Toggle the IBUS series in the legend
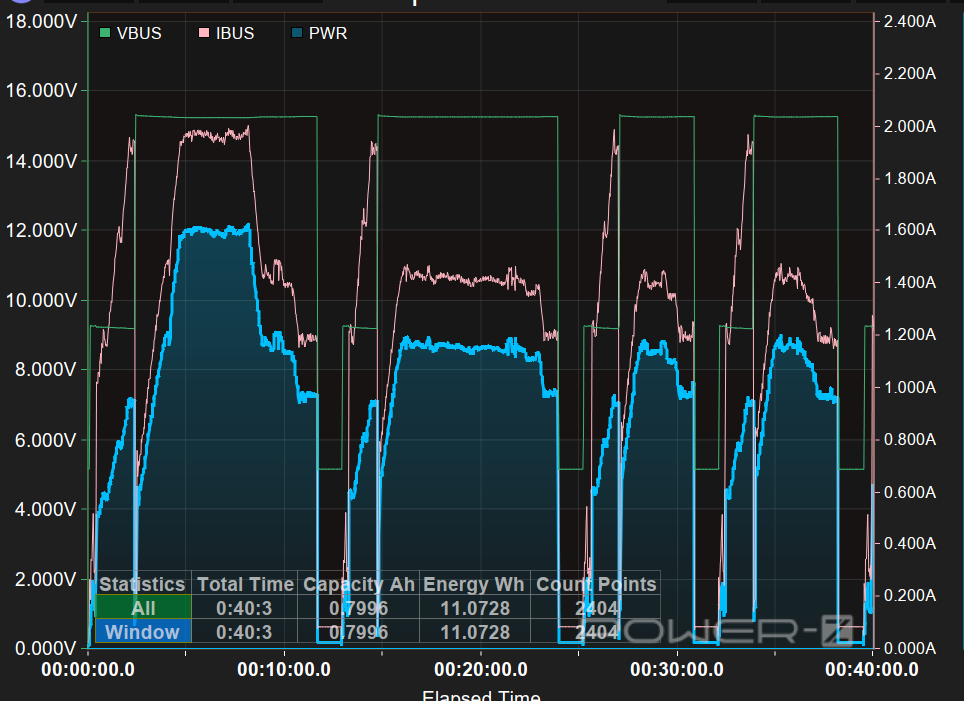The width and height of the screenshot is (964, 701). [x=234, y=33]
